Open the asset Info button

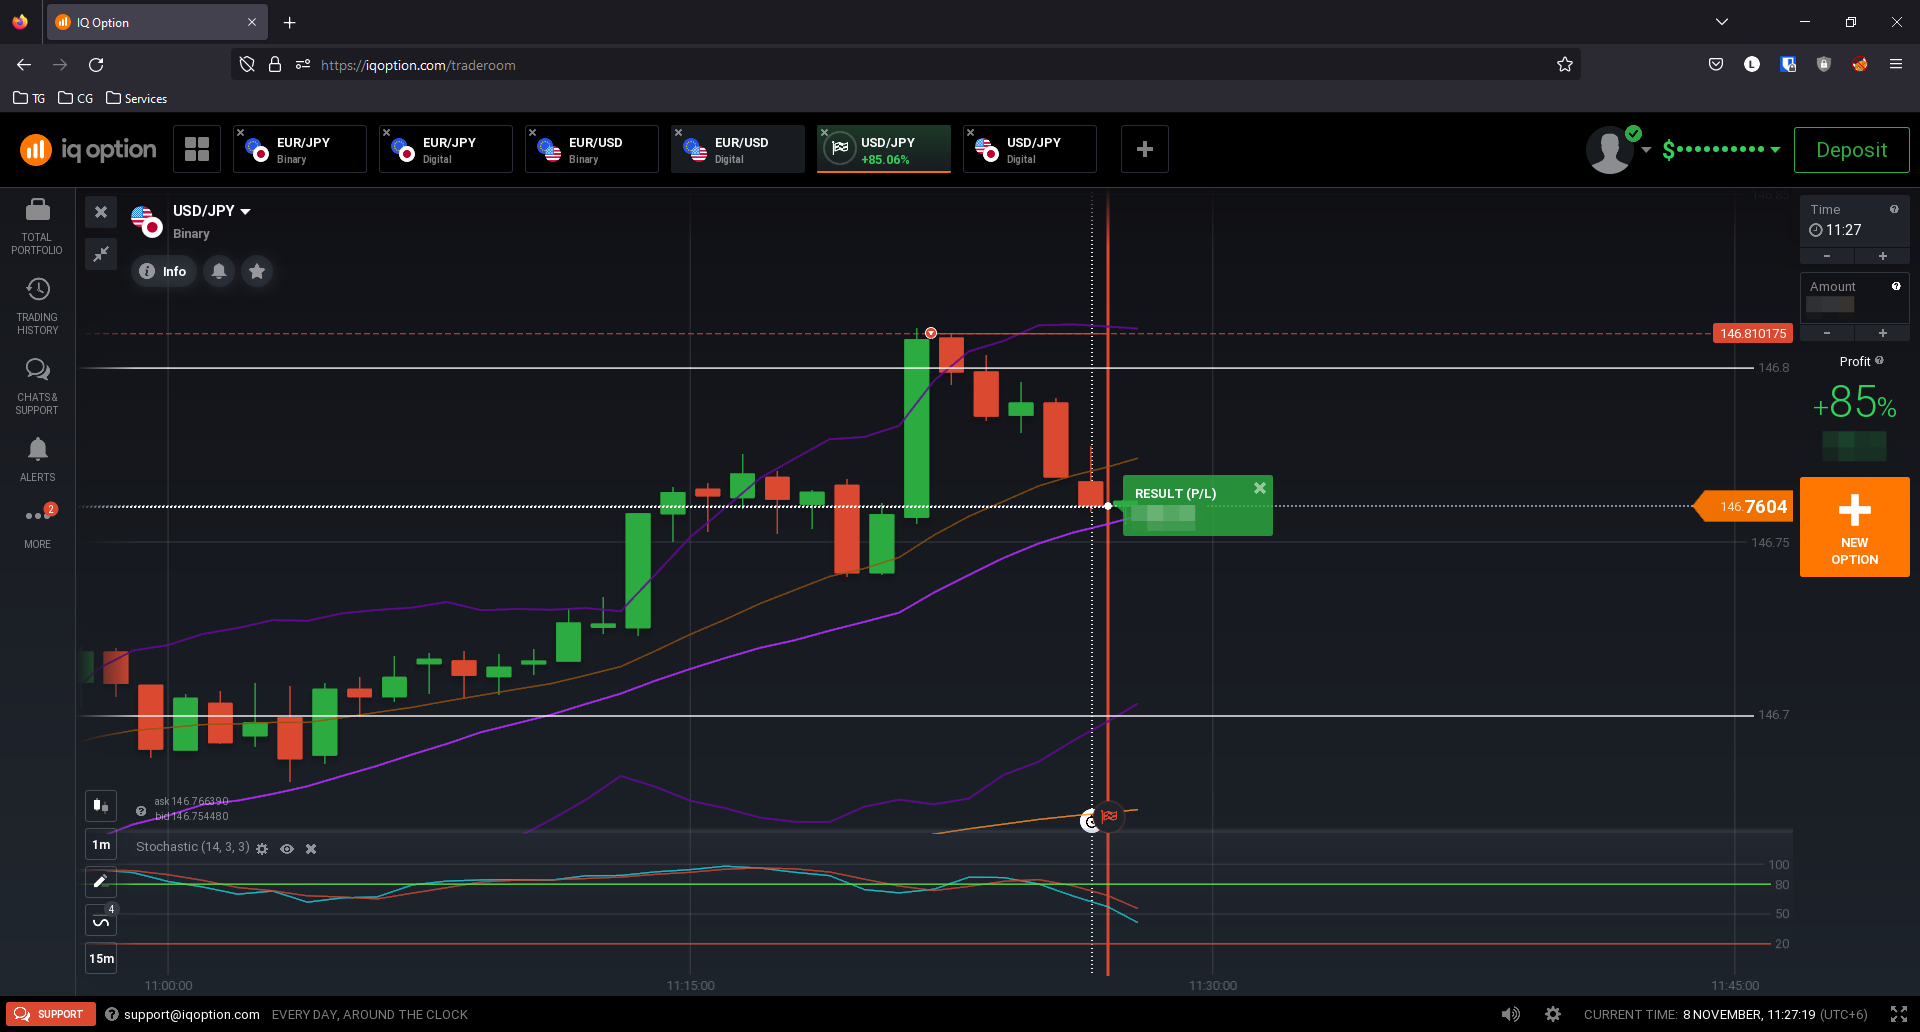click(x=164, y=271)
